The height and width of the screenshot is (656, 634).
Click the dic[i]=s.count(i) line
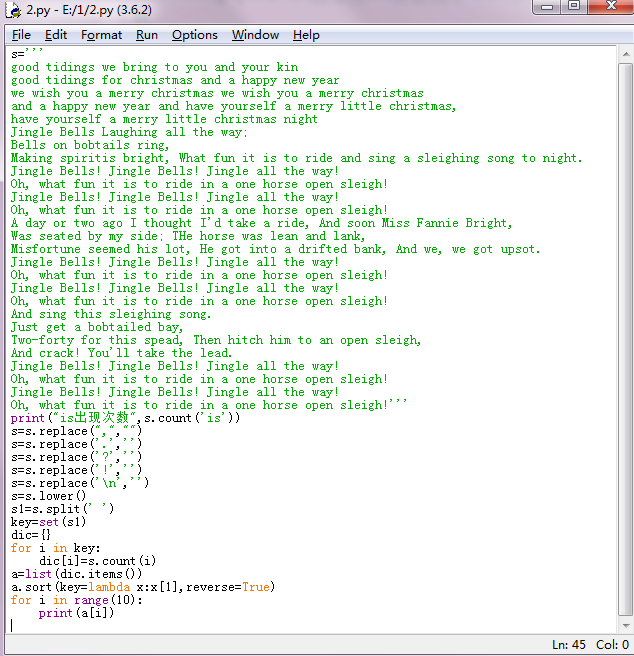pyautogui.click(x=98, y=561)
